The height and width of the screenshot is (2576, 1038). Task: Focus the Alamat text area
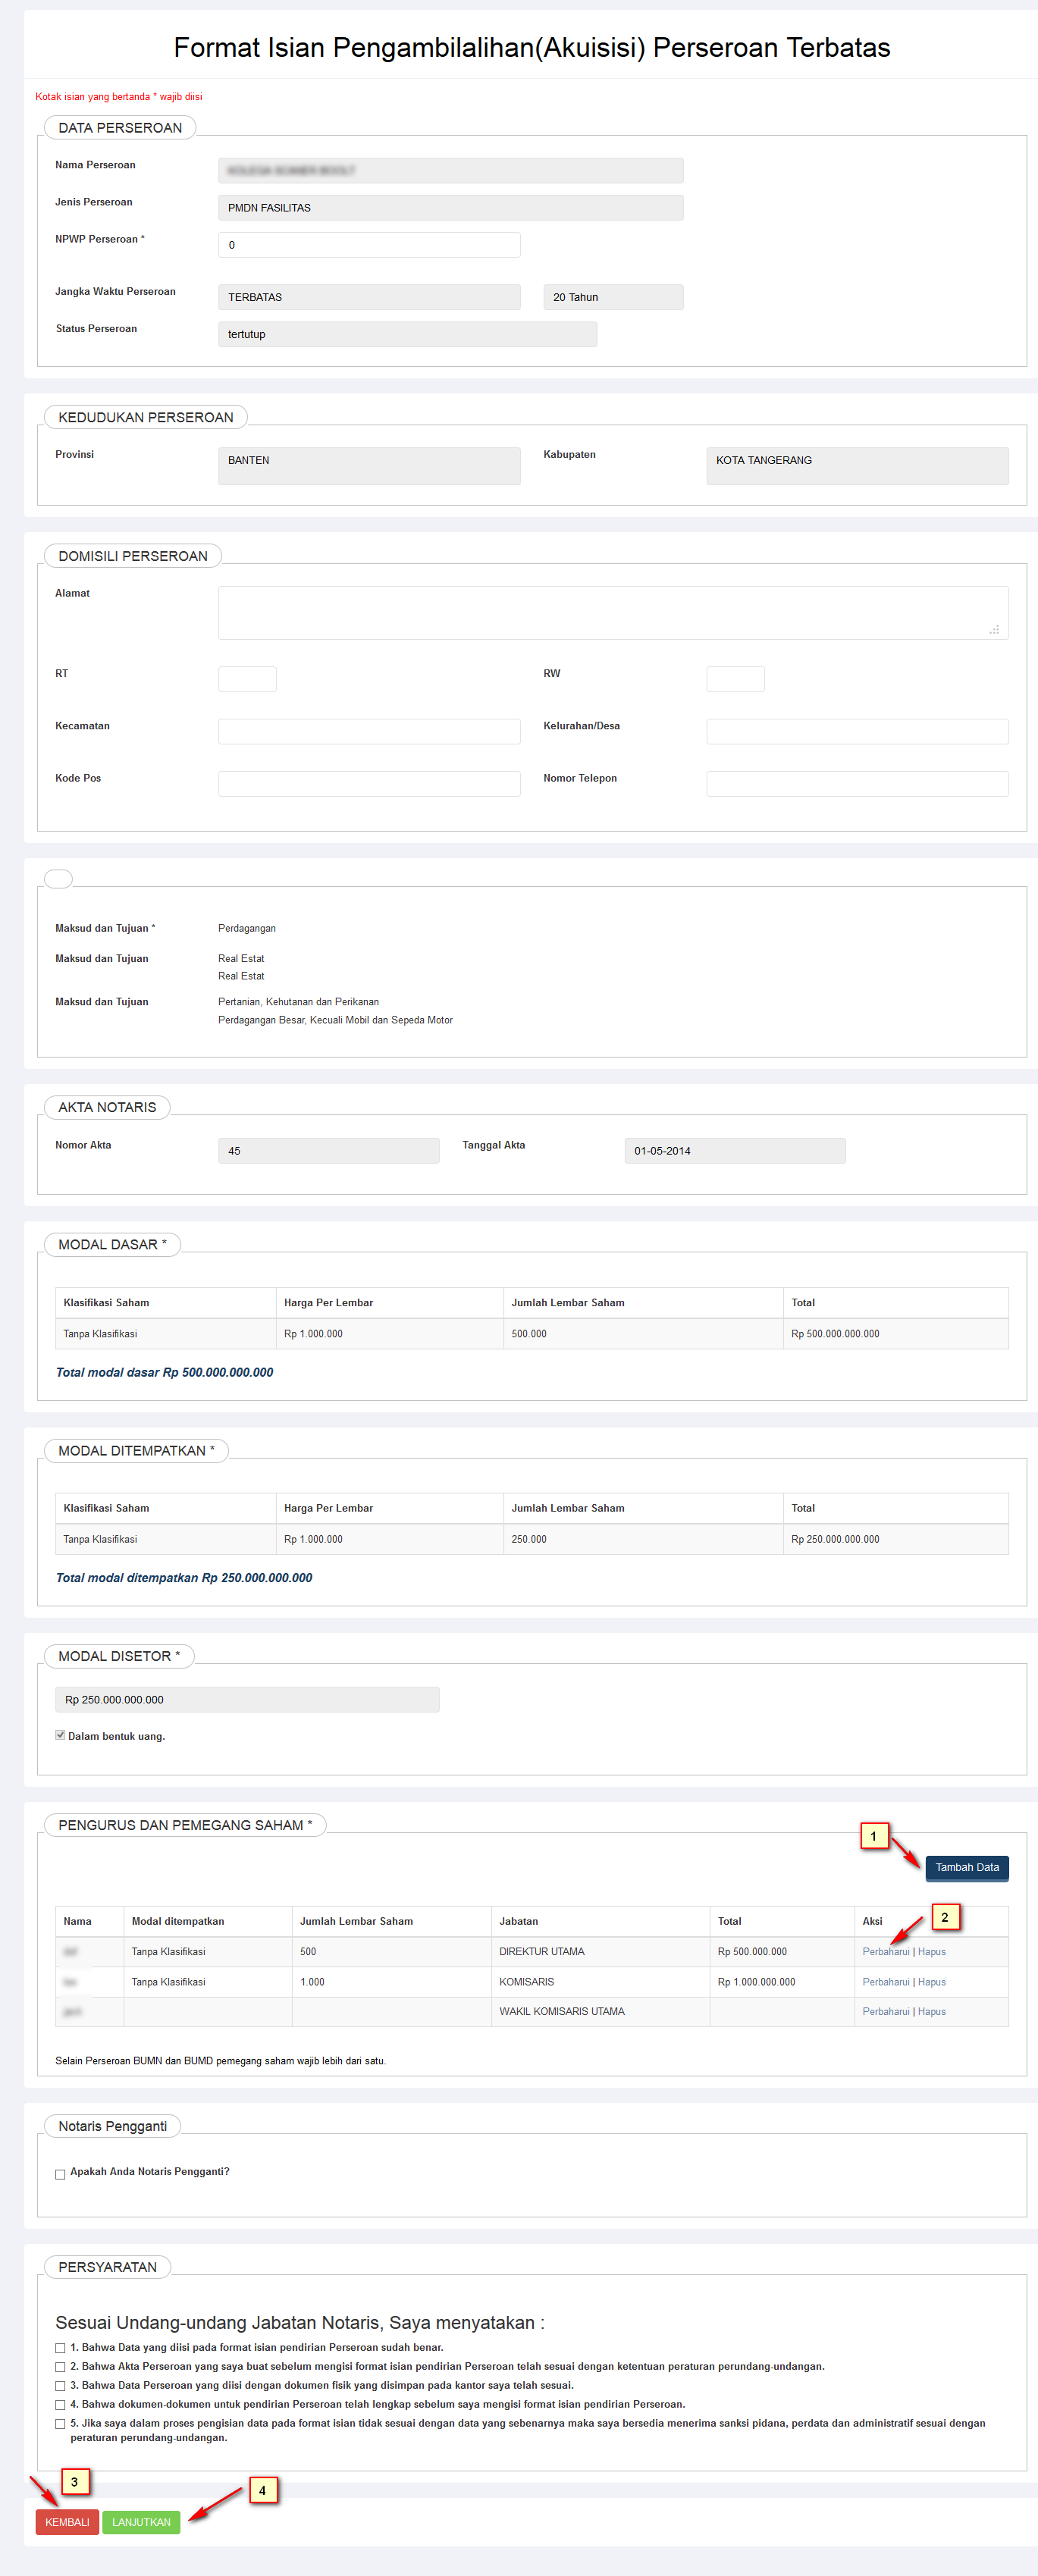612,612
